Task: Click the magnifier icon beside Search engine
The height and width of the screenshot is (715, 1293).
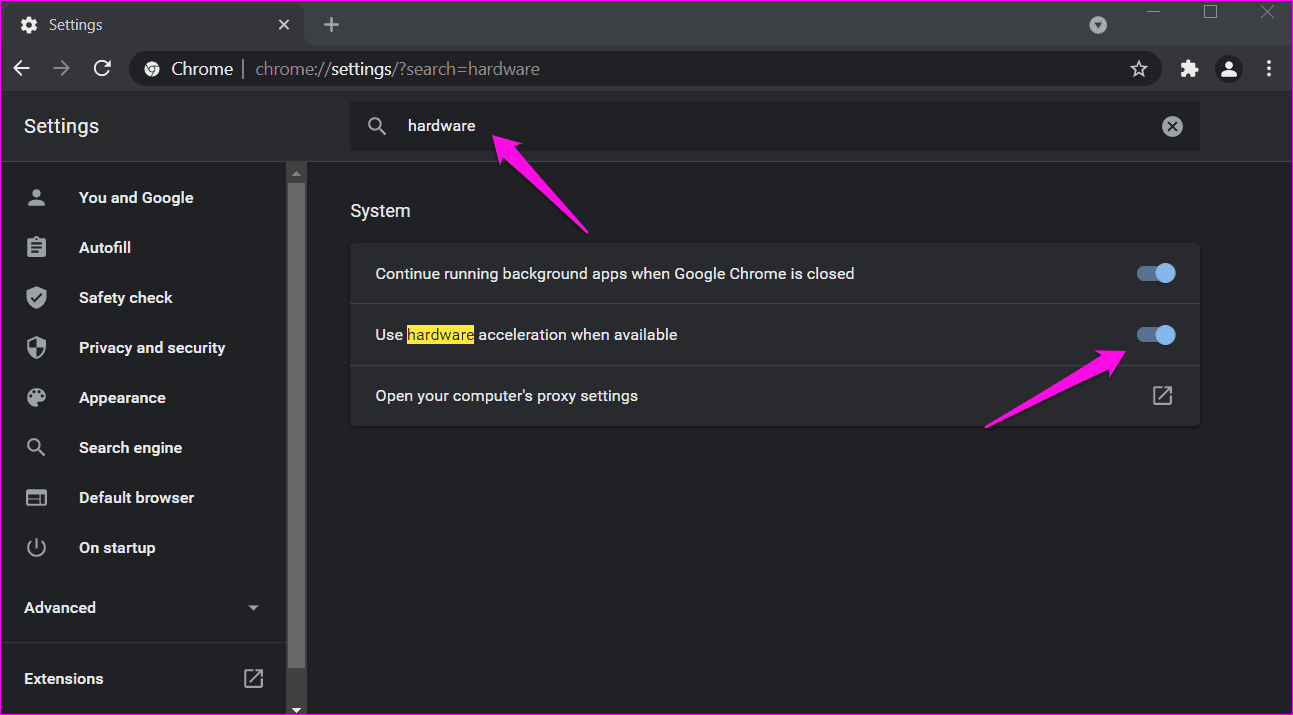Action: click(37, 447)
